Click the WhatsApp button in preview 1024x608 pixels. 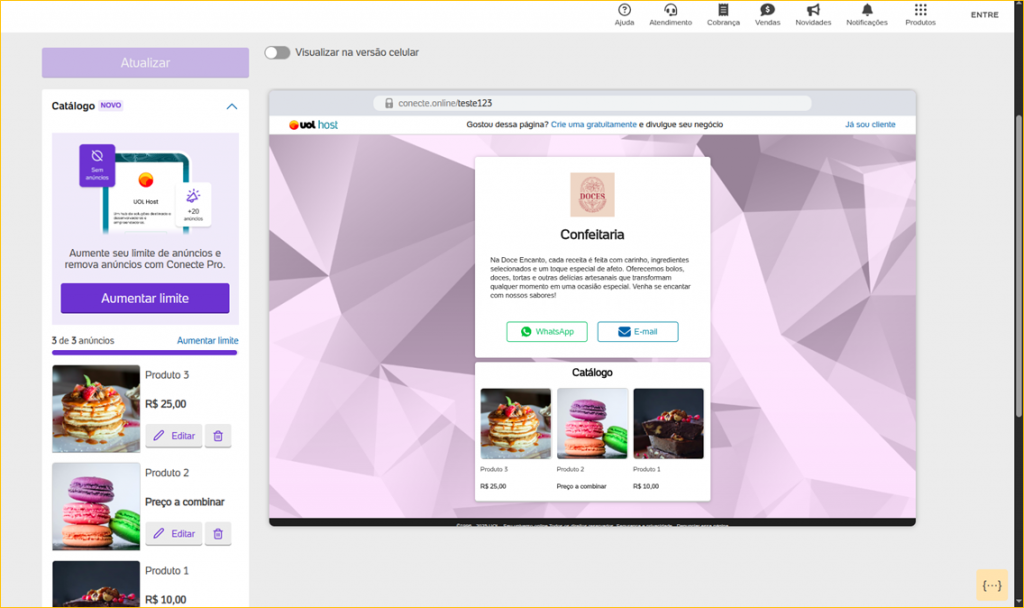click(x=547, y=332)
